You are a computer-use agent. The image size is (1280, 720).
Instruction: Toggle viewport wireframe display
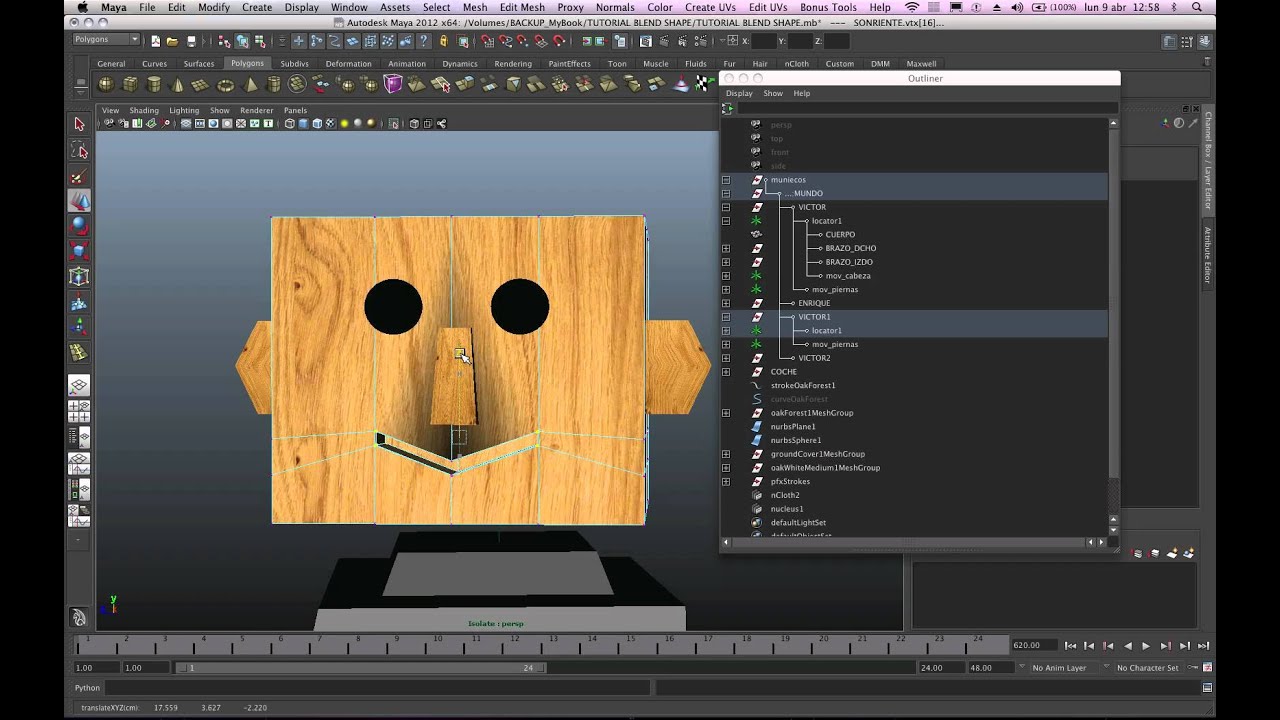click(289, 124)
